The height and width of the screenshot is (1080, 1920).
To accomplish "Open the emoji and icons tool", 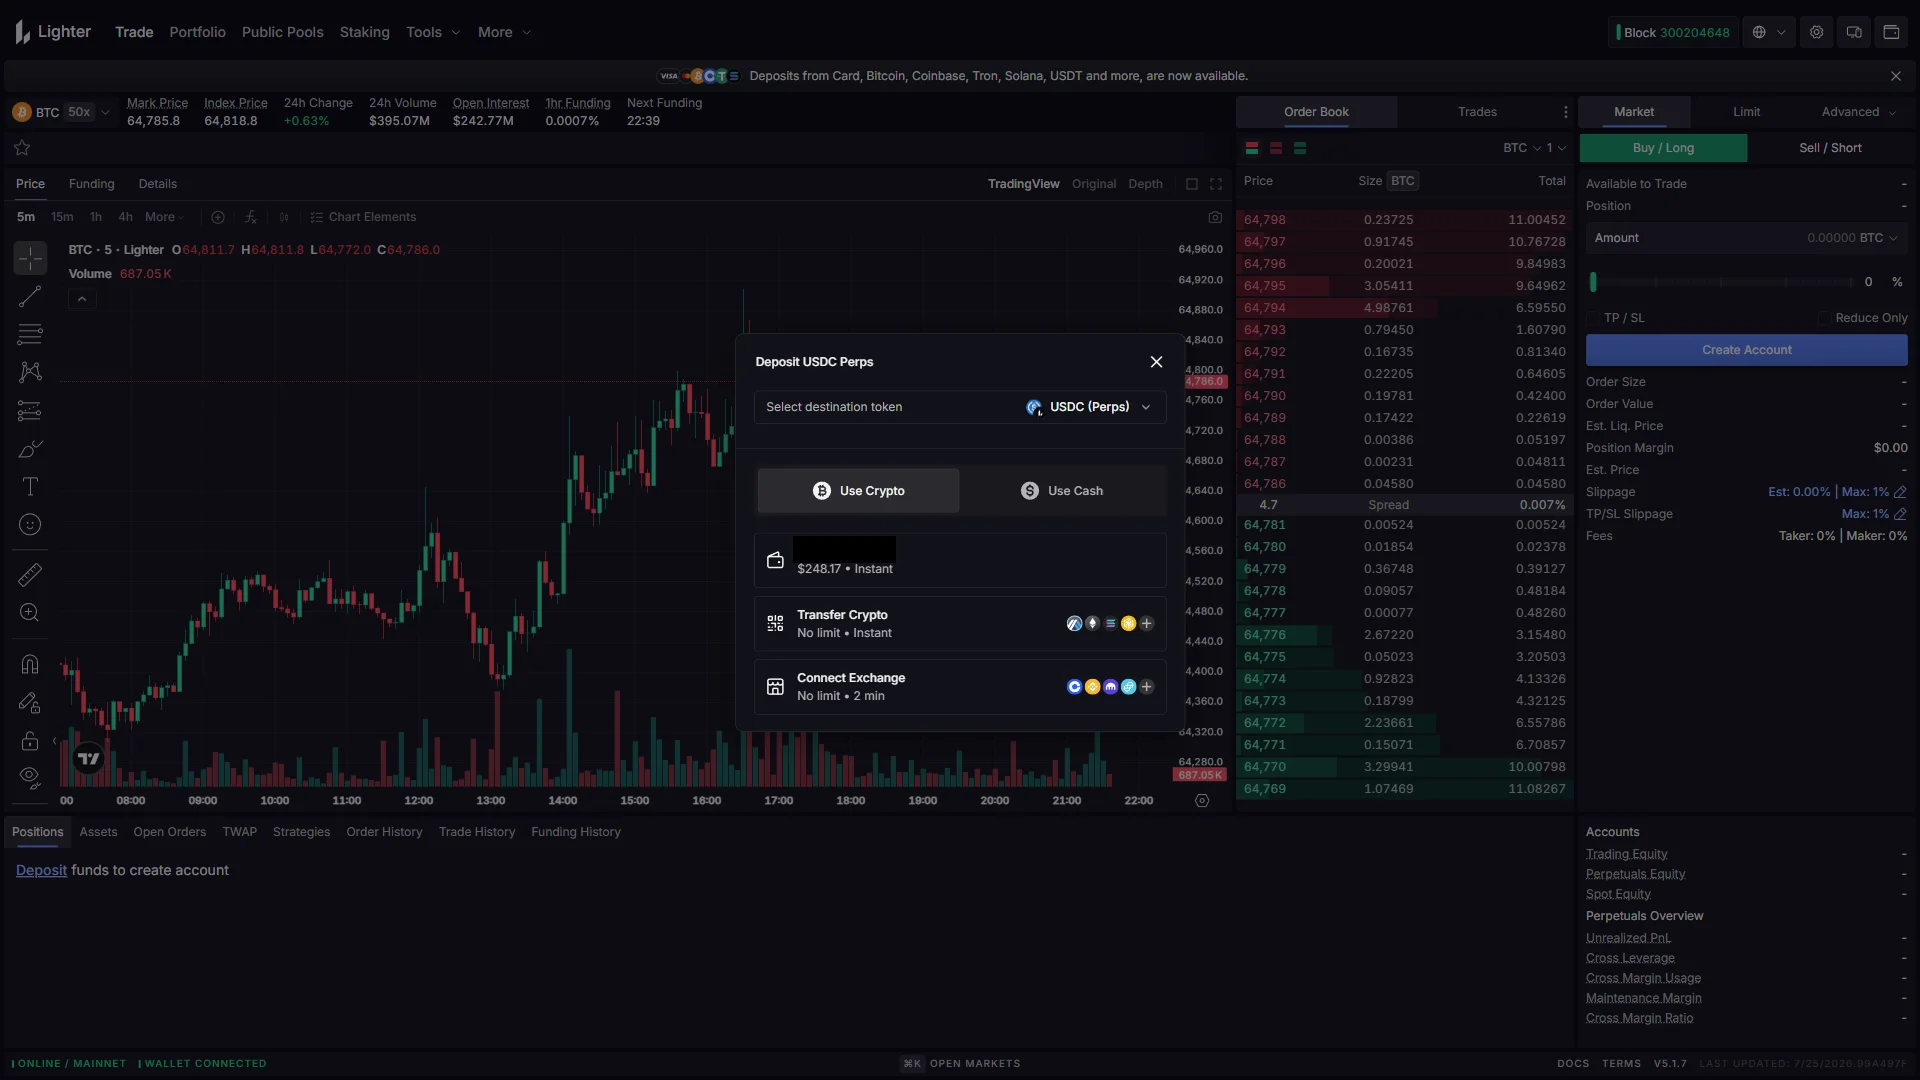I will 30,524.
